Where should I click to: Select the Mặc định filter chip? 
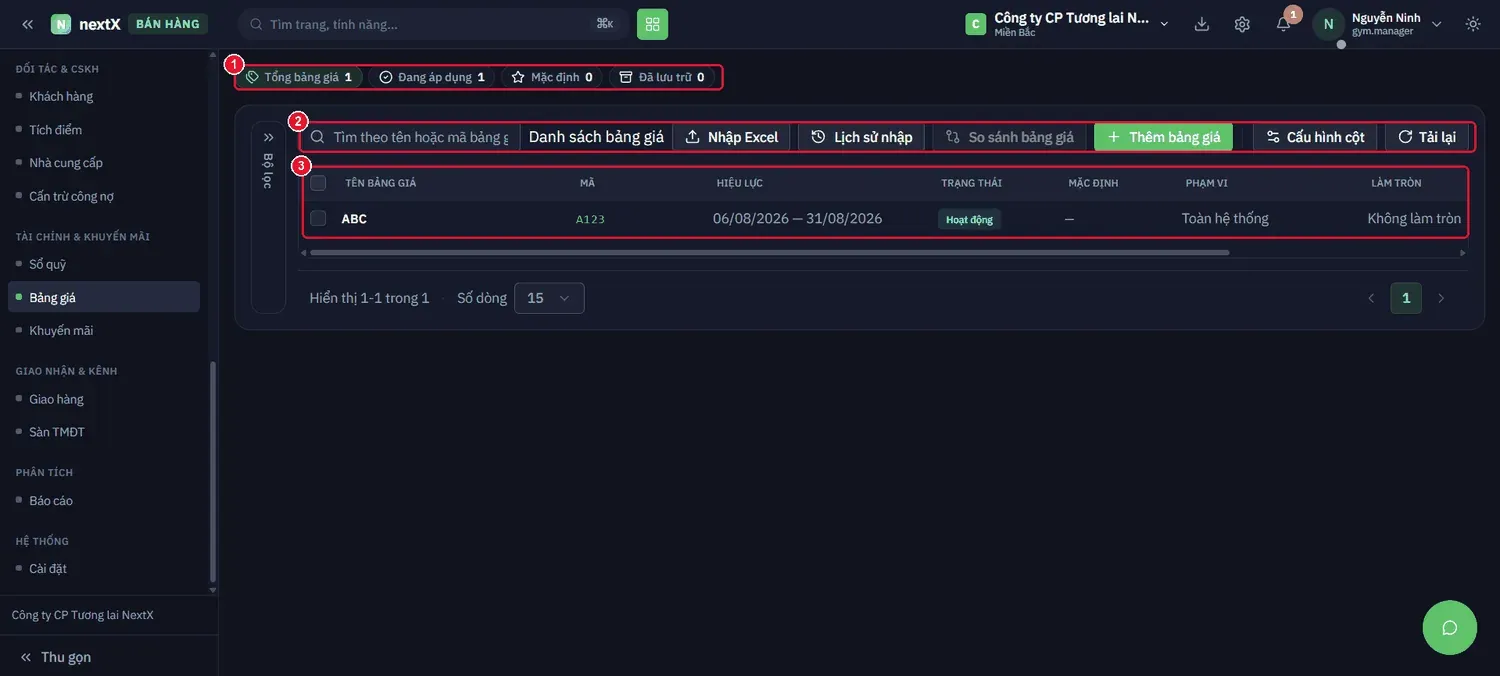552,77
